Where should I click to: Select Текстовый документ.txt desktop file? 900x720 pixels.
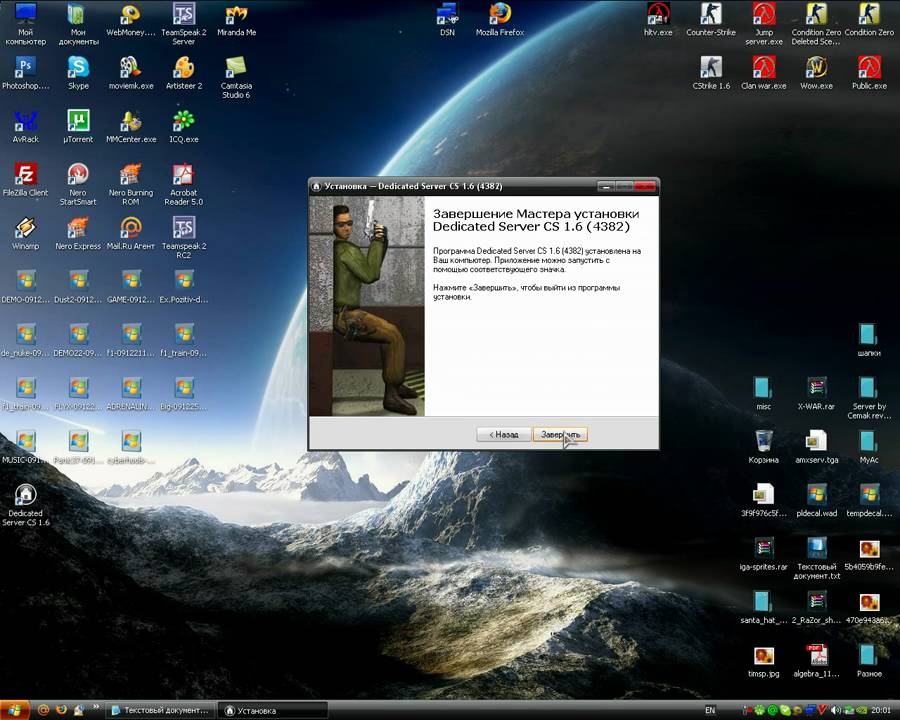click(x=816, y=559)
